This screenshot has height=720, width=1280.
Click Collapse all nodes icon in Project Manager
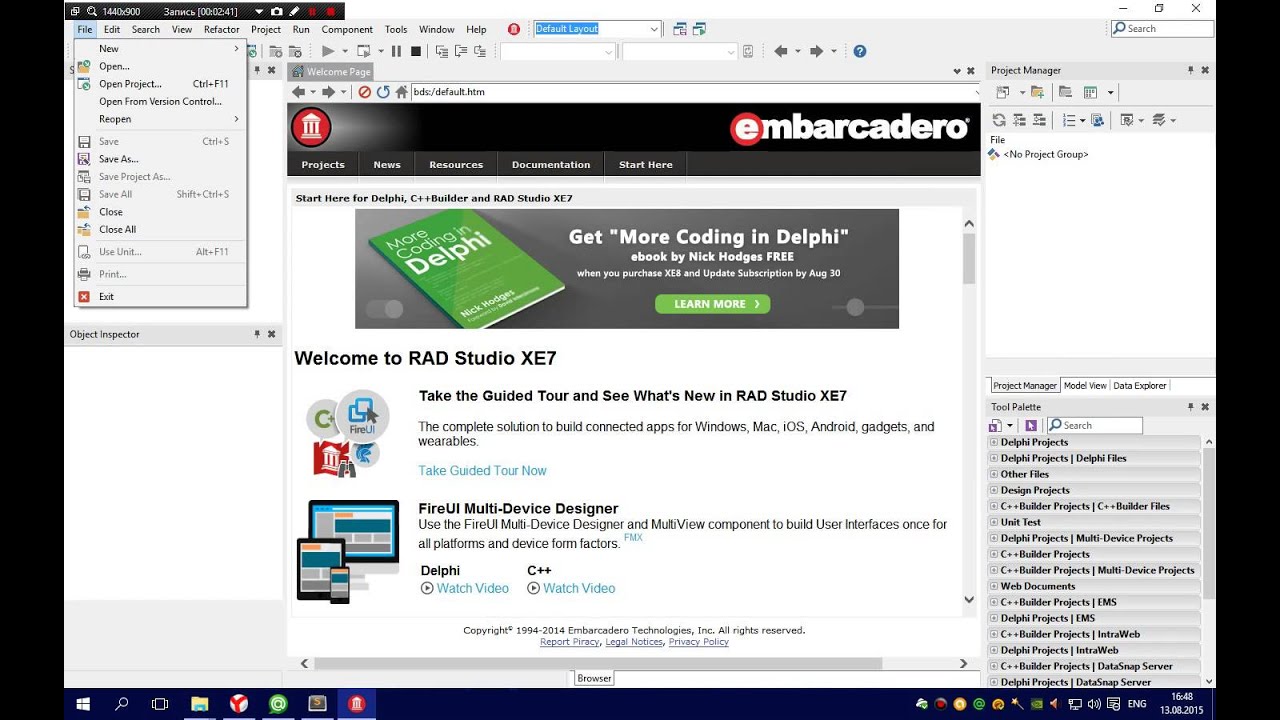(x=1039, y=120)
